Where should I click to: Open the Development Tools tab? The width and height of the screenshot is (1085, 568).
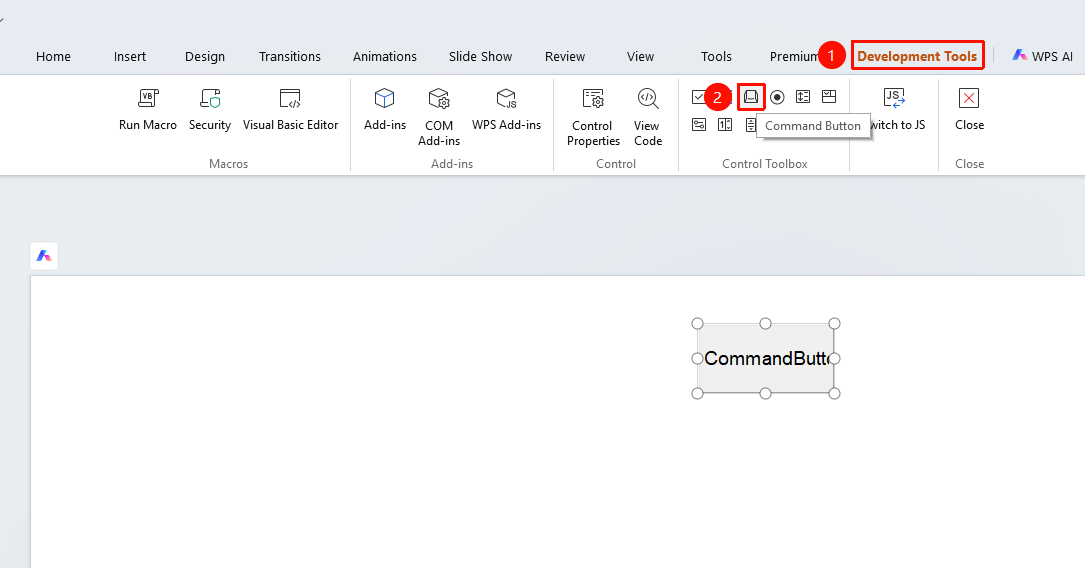click(917, 57)
